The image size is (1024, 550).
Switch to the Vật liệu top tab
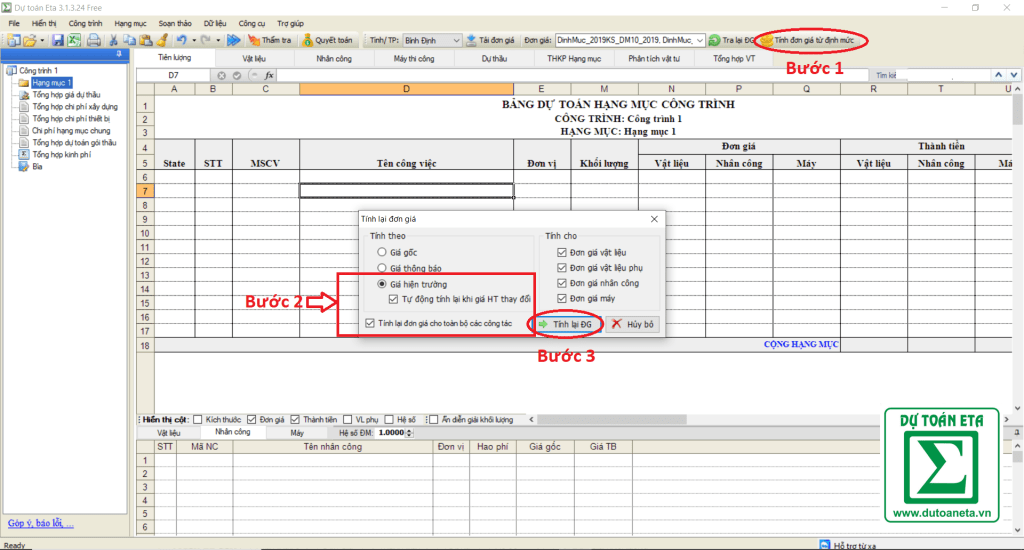[254, 59]
